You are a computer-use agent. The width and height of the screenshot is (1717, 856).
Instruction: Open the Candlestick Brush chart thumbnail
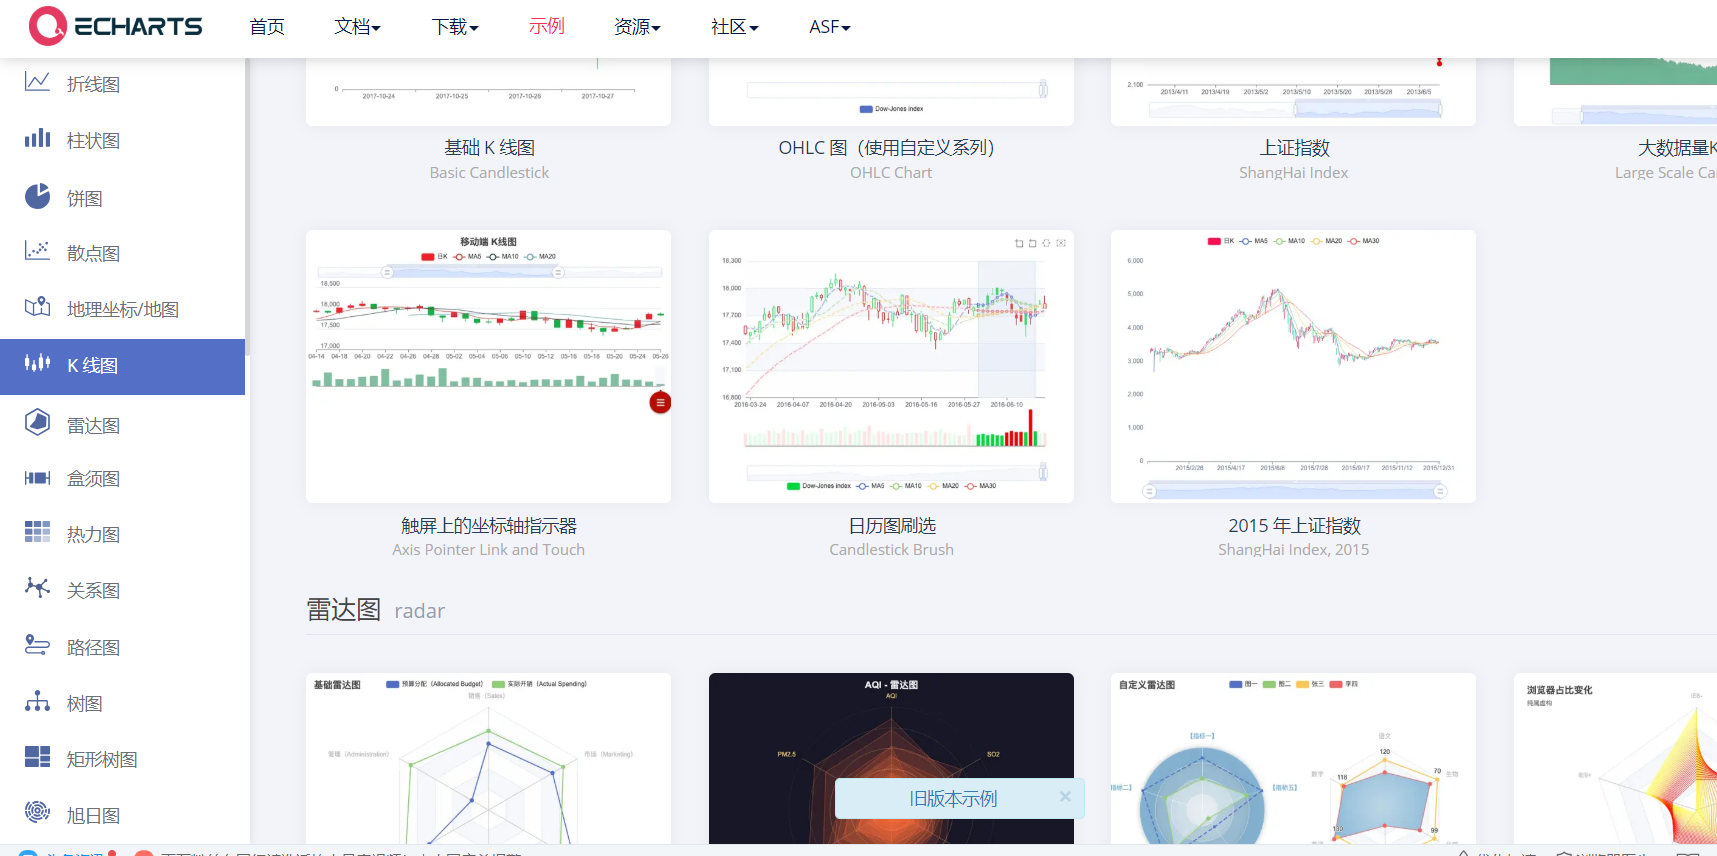pos(891,366)
